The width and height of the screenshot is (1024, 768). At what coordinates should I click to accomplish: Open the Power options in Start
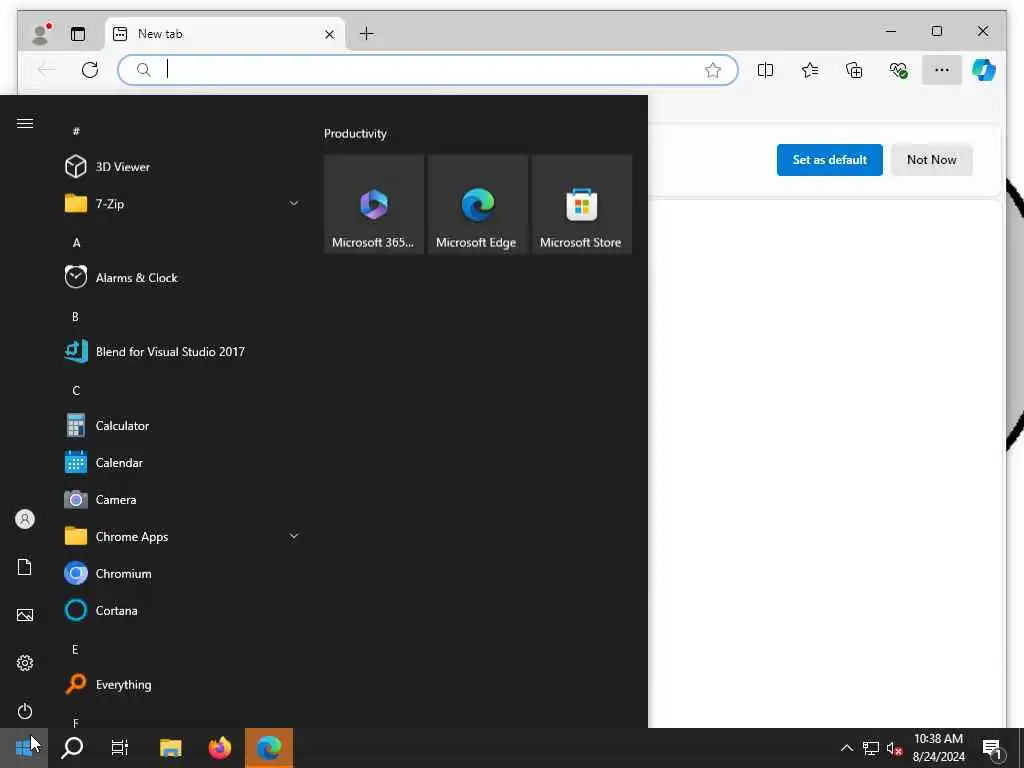[x=25, y=711]
